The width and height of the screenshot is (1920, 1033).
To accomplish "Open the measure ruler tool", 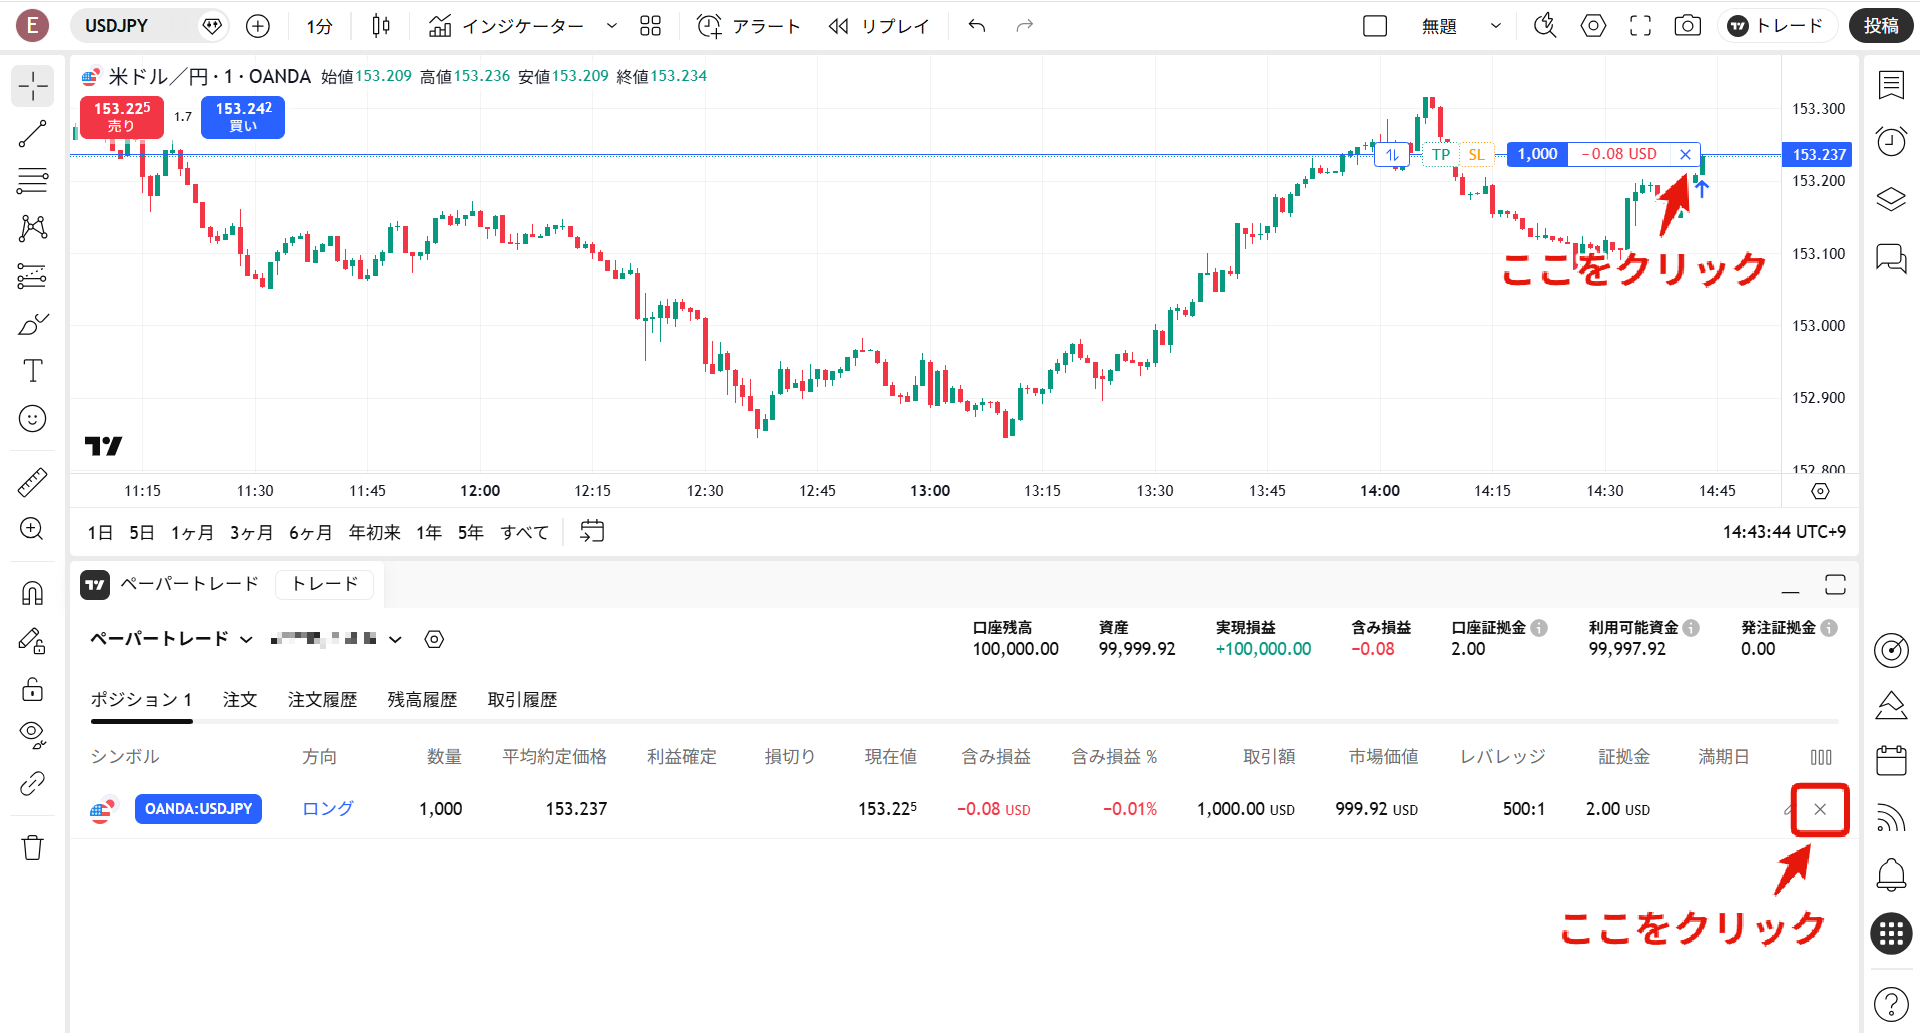I will (33, 481).
